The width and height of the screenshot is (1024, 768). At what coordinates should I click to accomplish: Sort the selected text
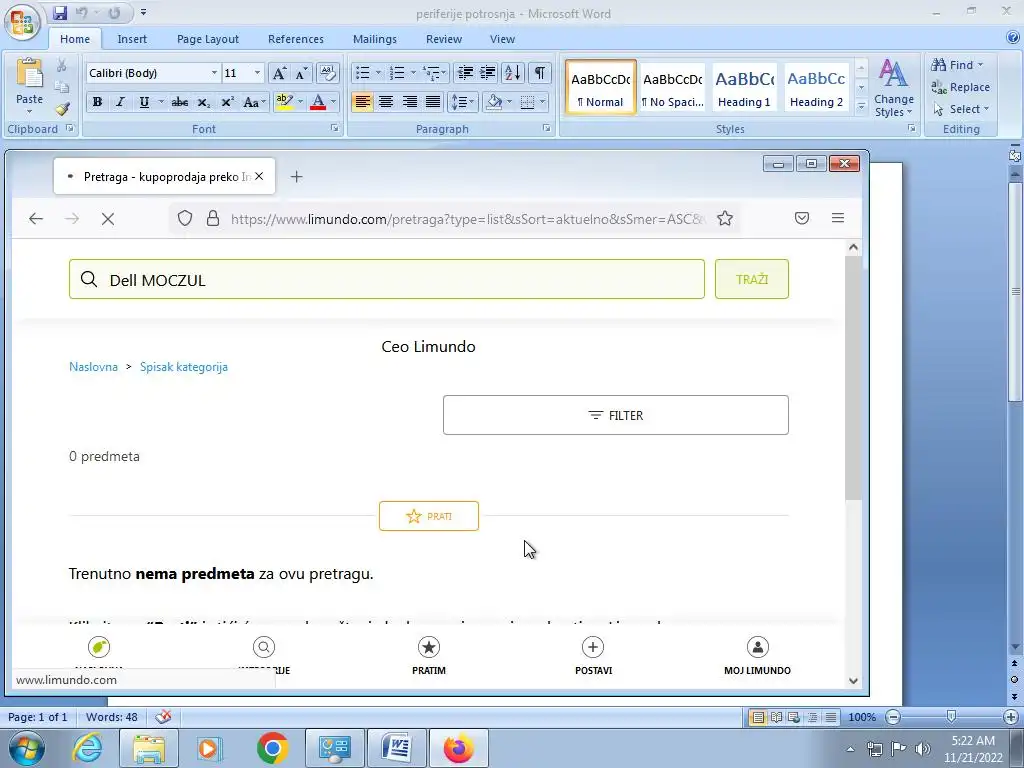(x=513, y=72)
